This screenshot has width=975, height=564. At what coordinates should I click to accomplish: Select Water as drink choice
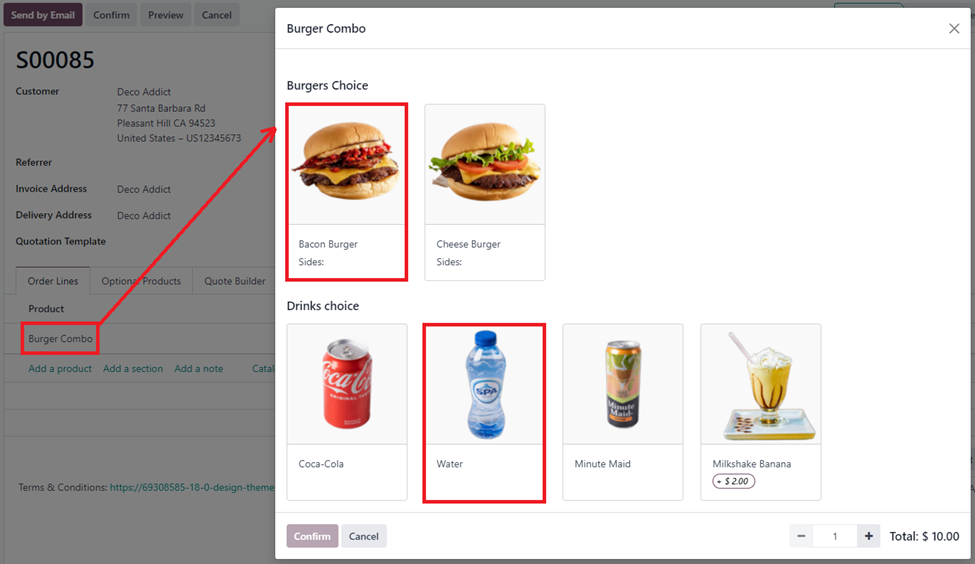[x=484, y=412]
